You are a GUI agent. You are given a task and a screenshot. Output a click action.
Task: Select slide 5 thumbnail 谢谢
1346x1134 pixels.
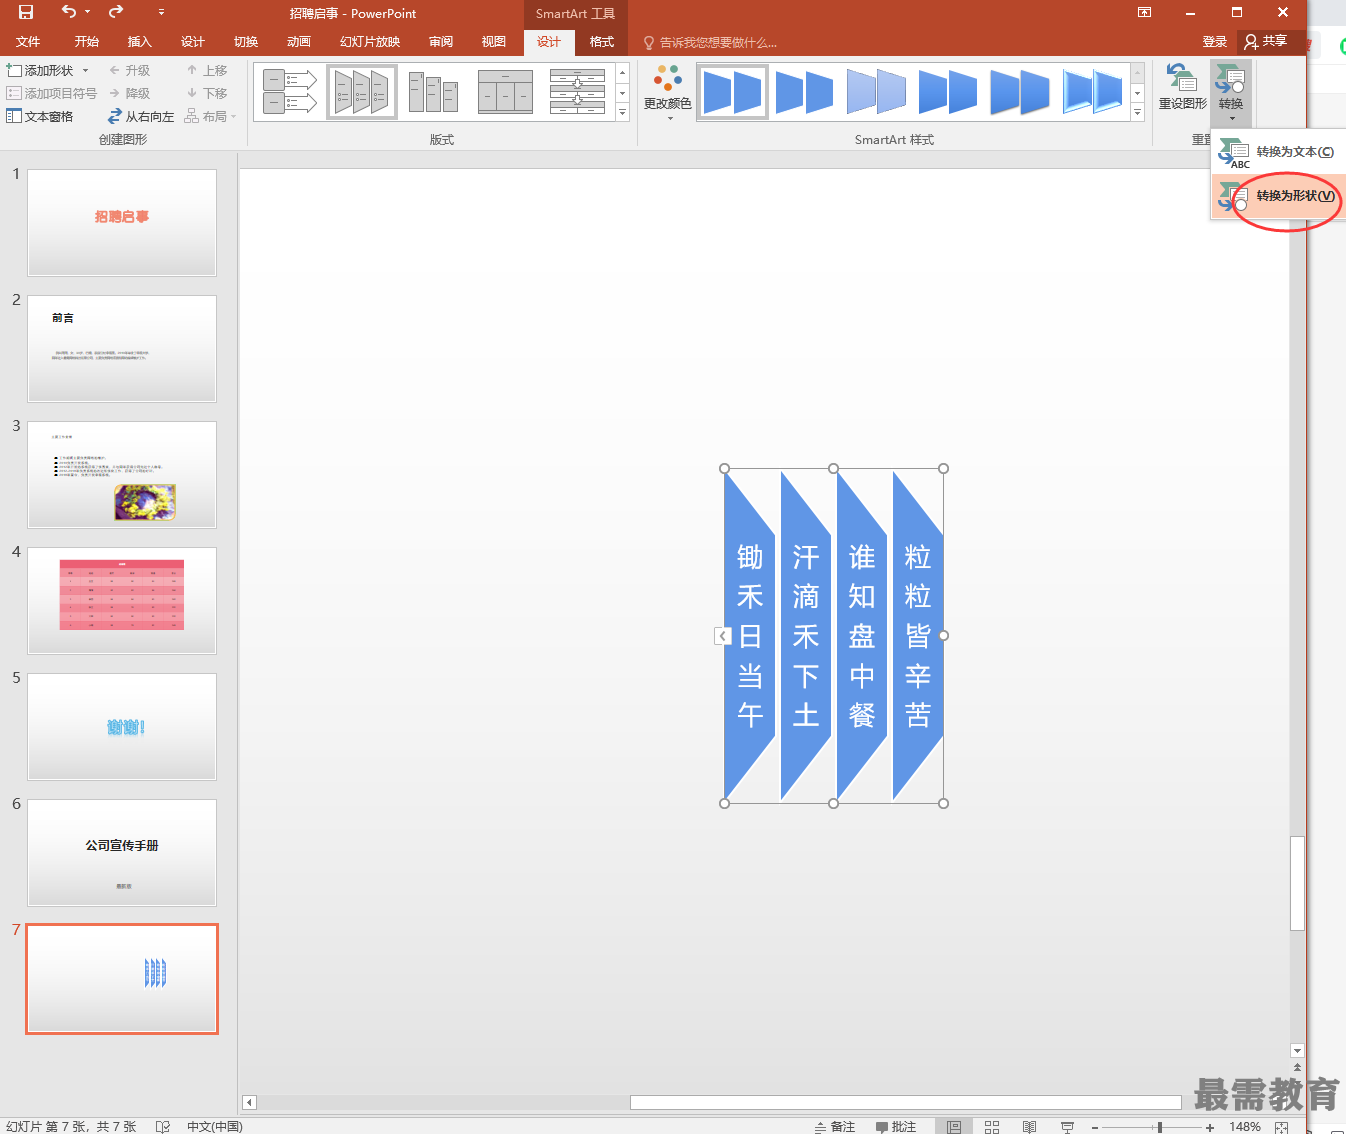click(x=122, y=726)
